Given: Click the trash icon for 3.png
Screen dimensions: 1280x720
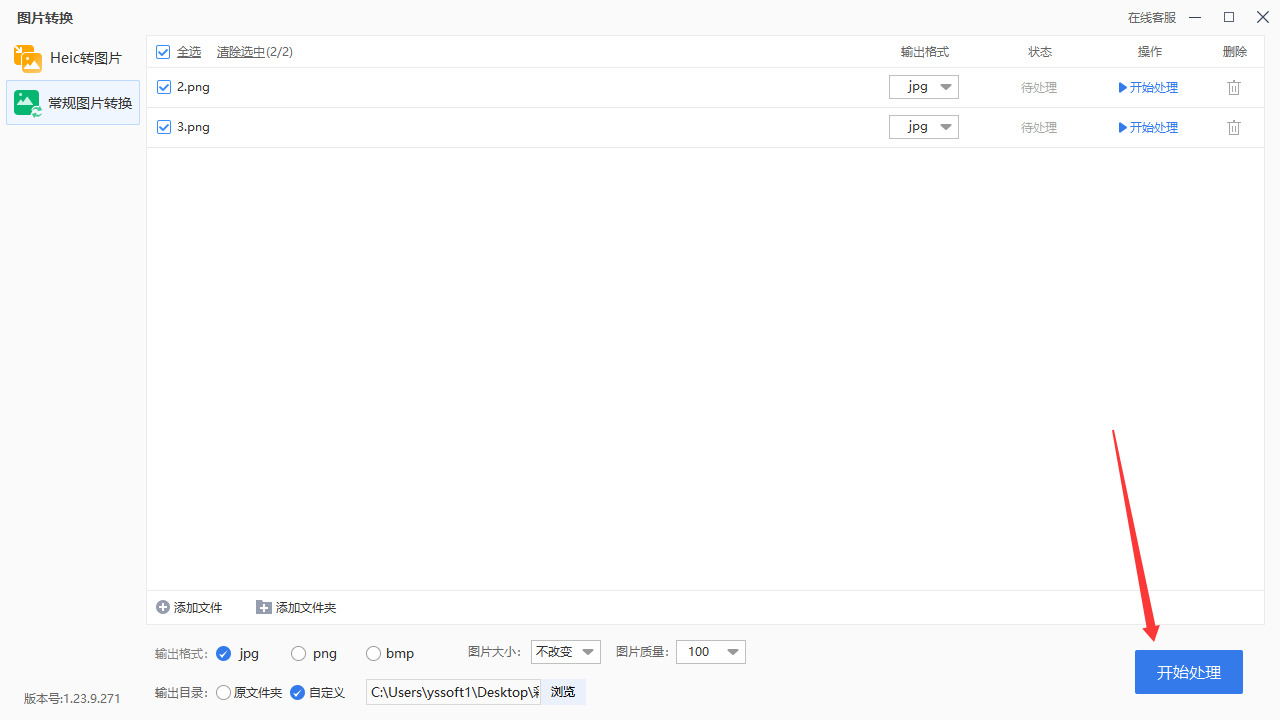Looking at the screenshot, I should point(1234,128).
